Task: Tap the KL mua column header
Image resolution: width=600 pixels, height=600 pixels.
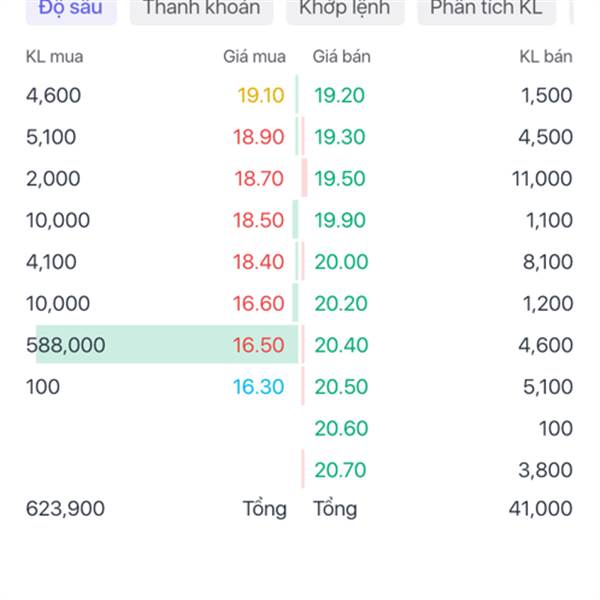Action: (54, 57)
